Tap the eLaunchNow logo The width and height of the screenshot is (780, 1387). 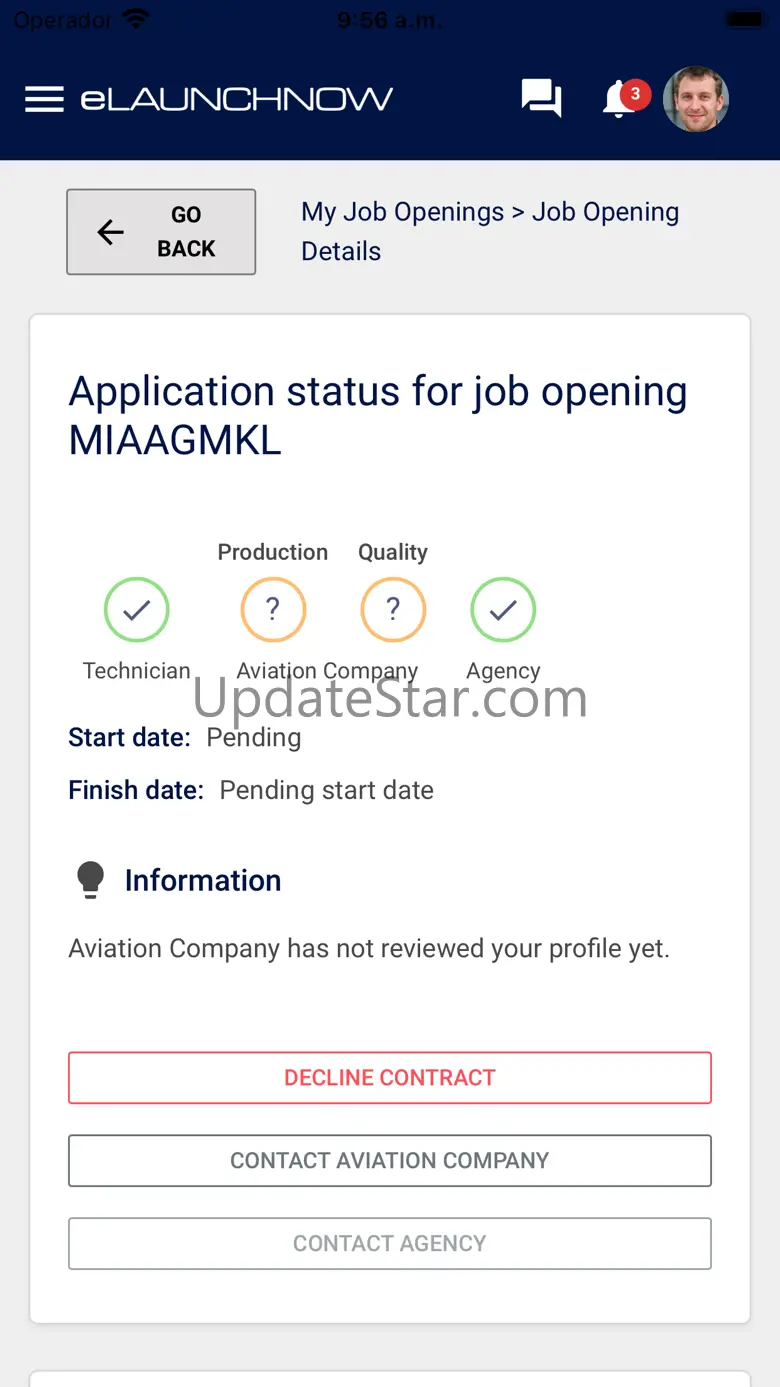coord(237,99)
